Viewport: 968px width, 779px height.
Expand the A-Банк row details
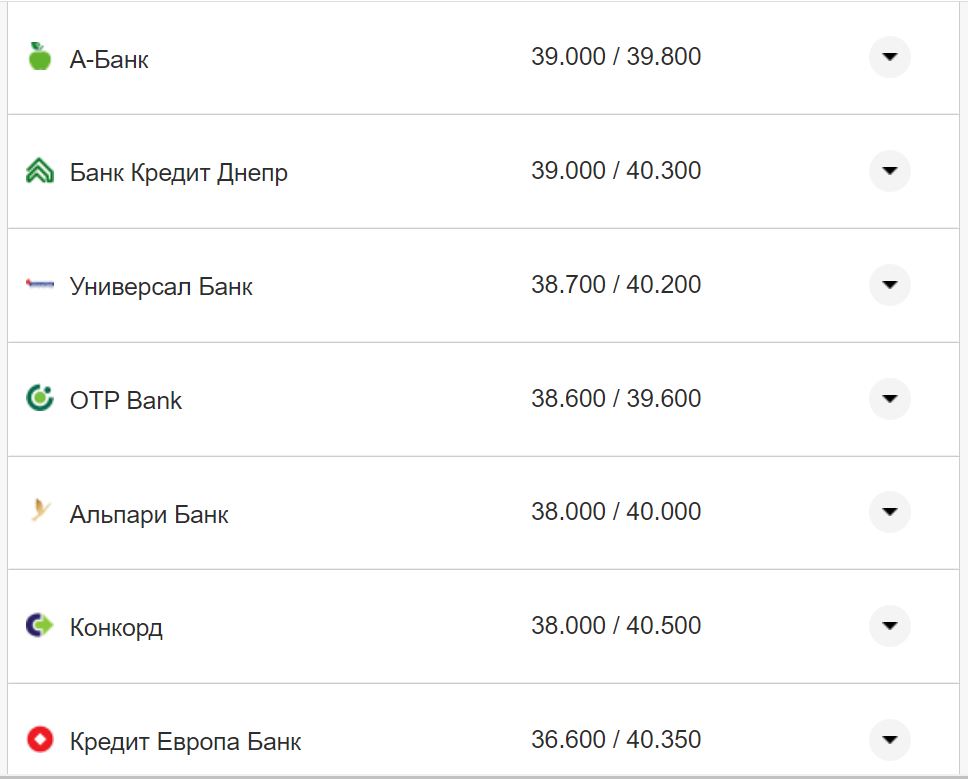889,57
